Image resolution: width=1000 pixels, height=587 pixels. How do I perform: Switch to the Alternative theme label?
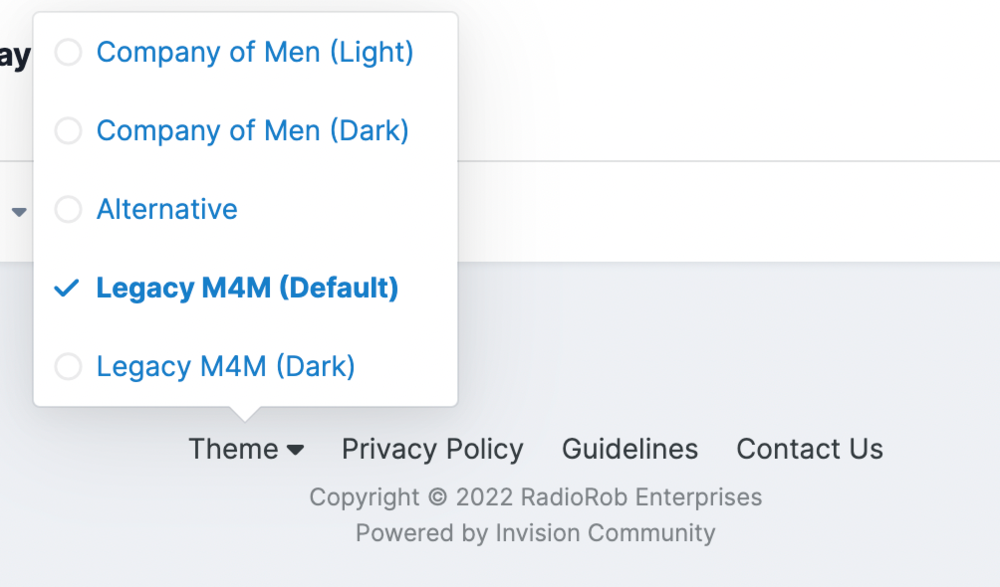[x=167, y=210]
